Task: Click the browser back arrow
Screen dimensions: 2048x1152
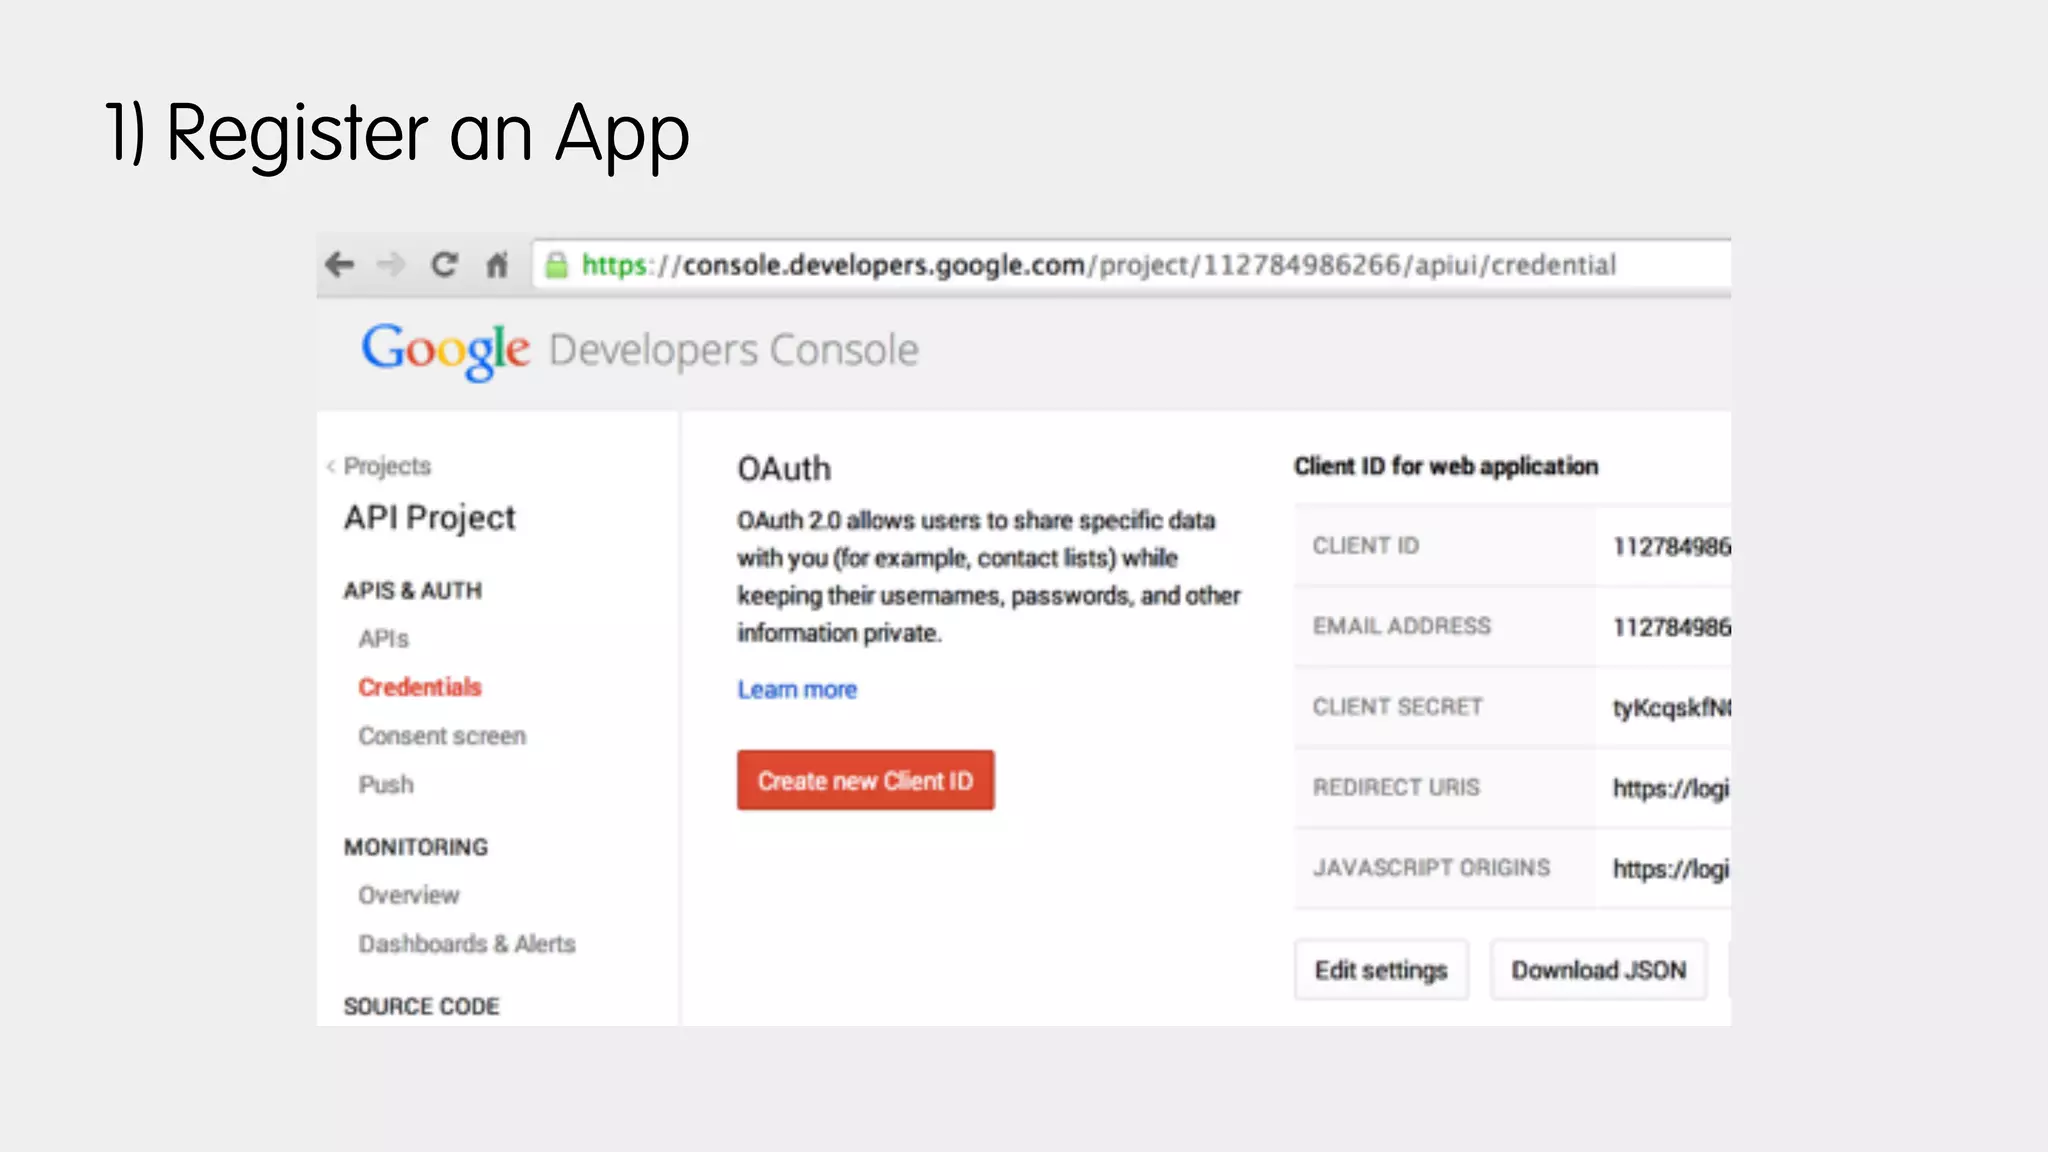Action: click(x=340, y=265)
